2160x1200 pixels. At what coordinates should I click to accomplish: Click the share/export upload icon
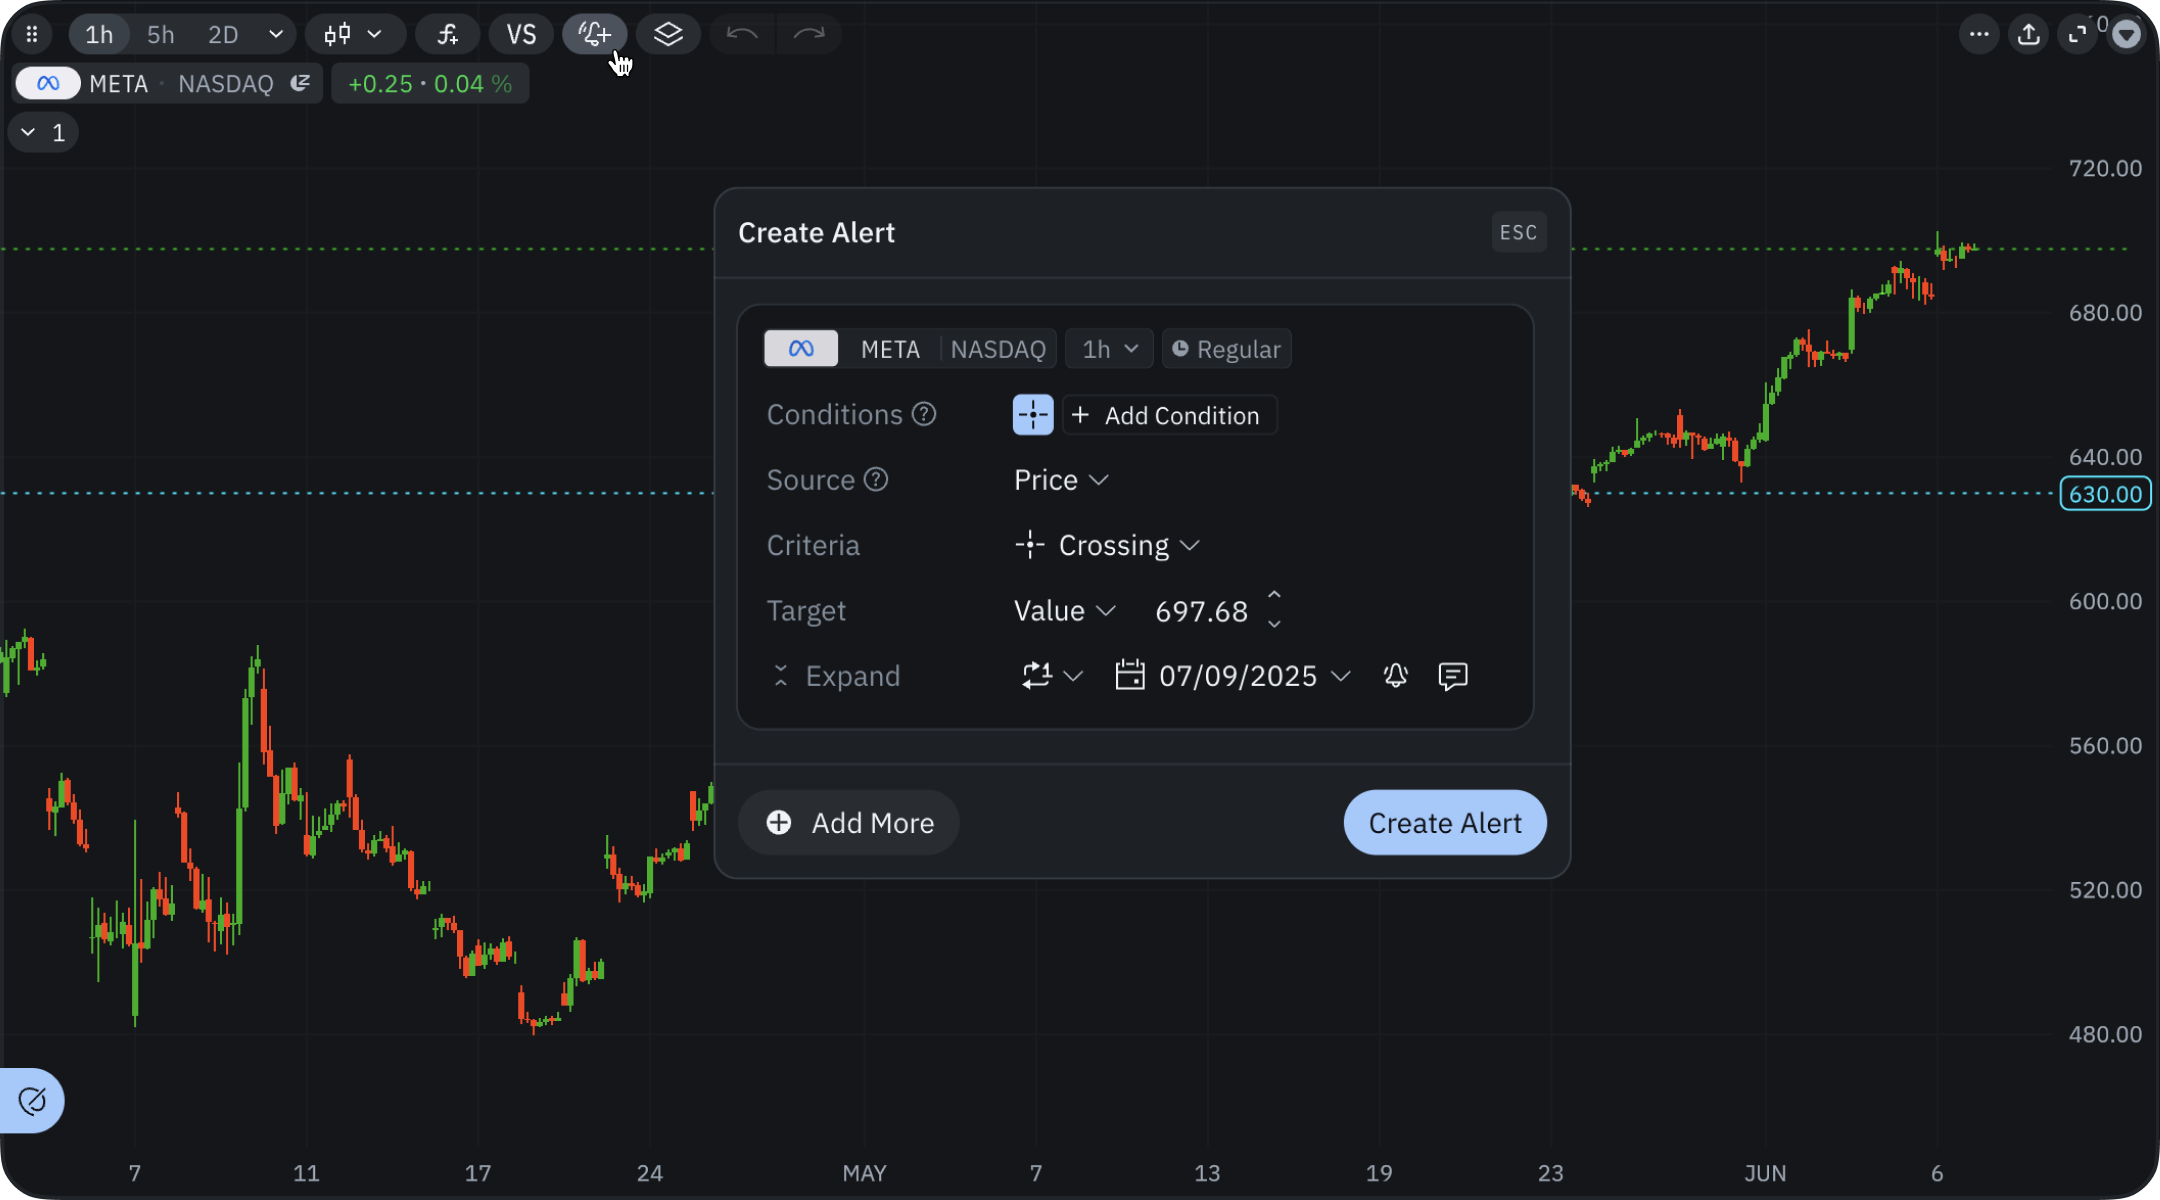pos(2028,34)
